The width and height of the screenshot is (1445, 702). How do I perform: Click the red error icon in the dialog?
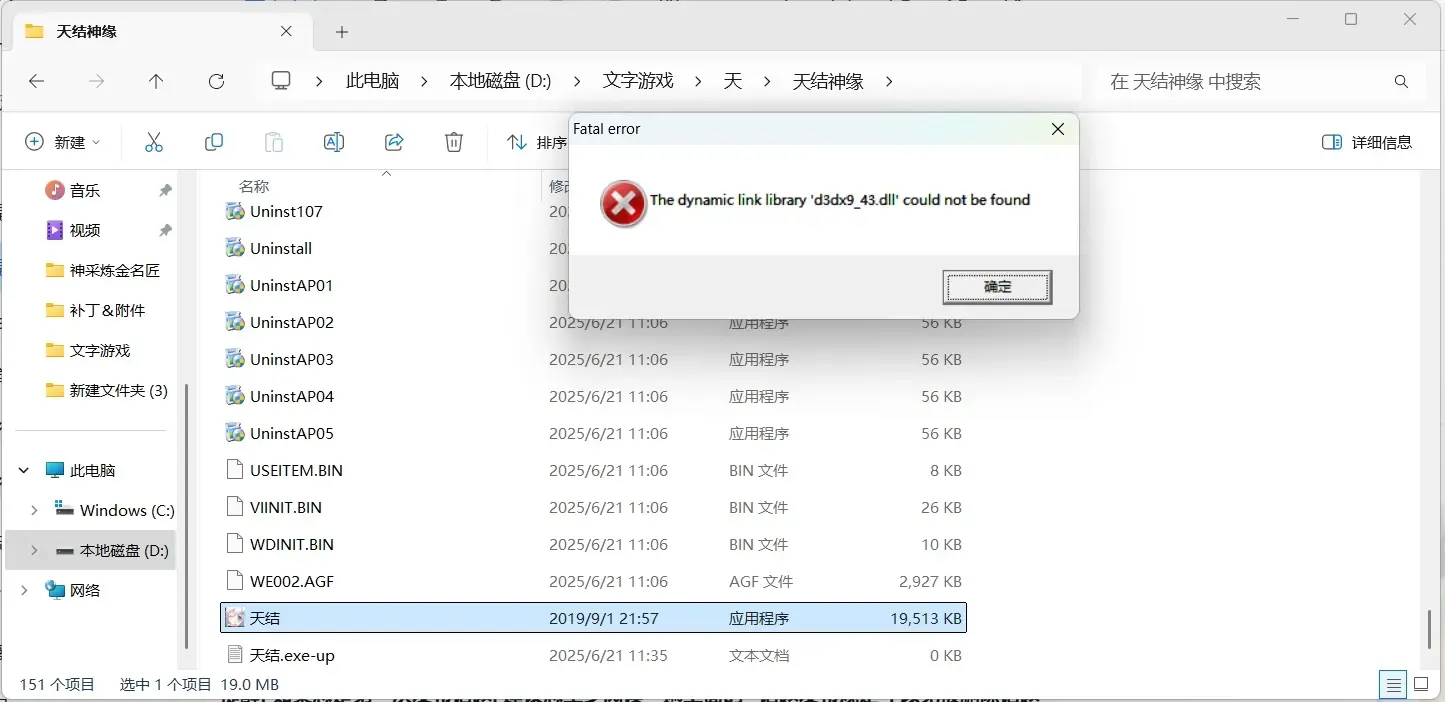coord(623,204)
